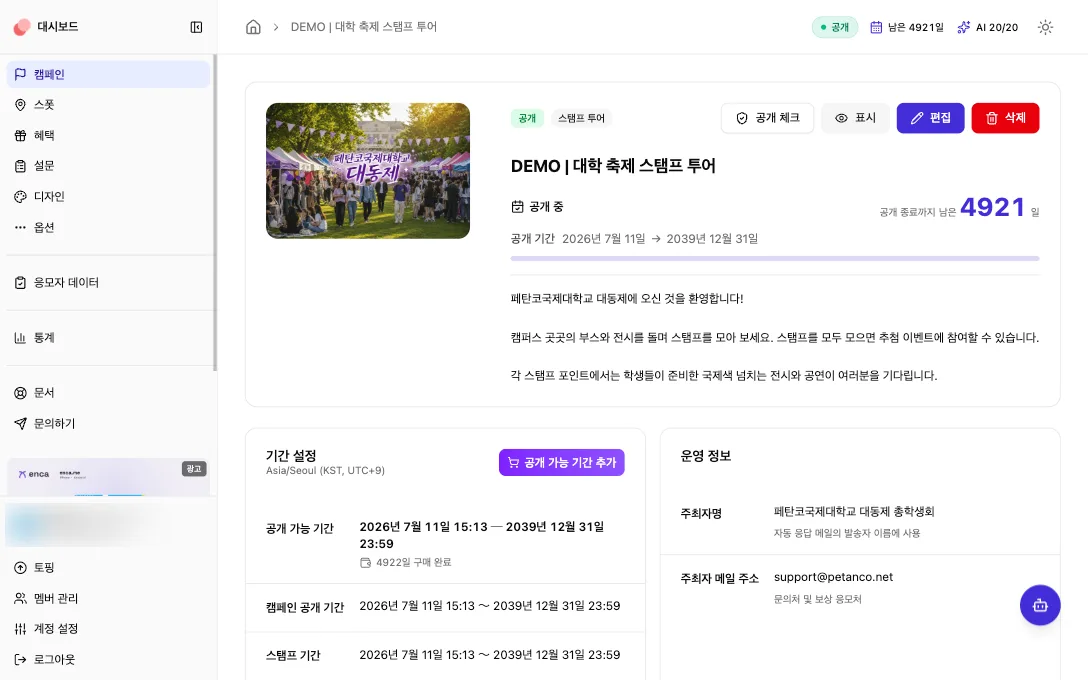Click the red 삭제 delete button
The width and height of the screenshot is (1088, 680).
[x=1005, y=118]
